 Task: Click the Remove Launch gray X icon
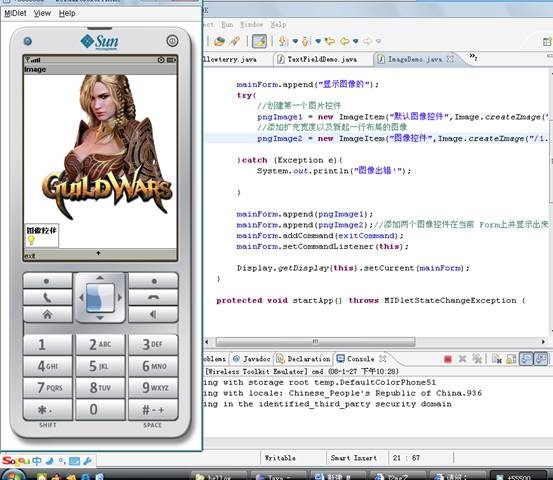[x=462, y=359]
